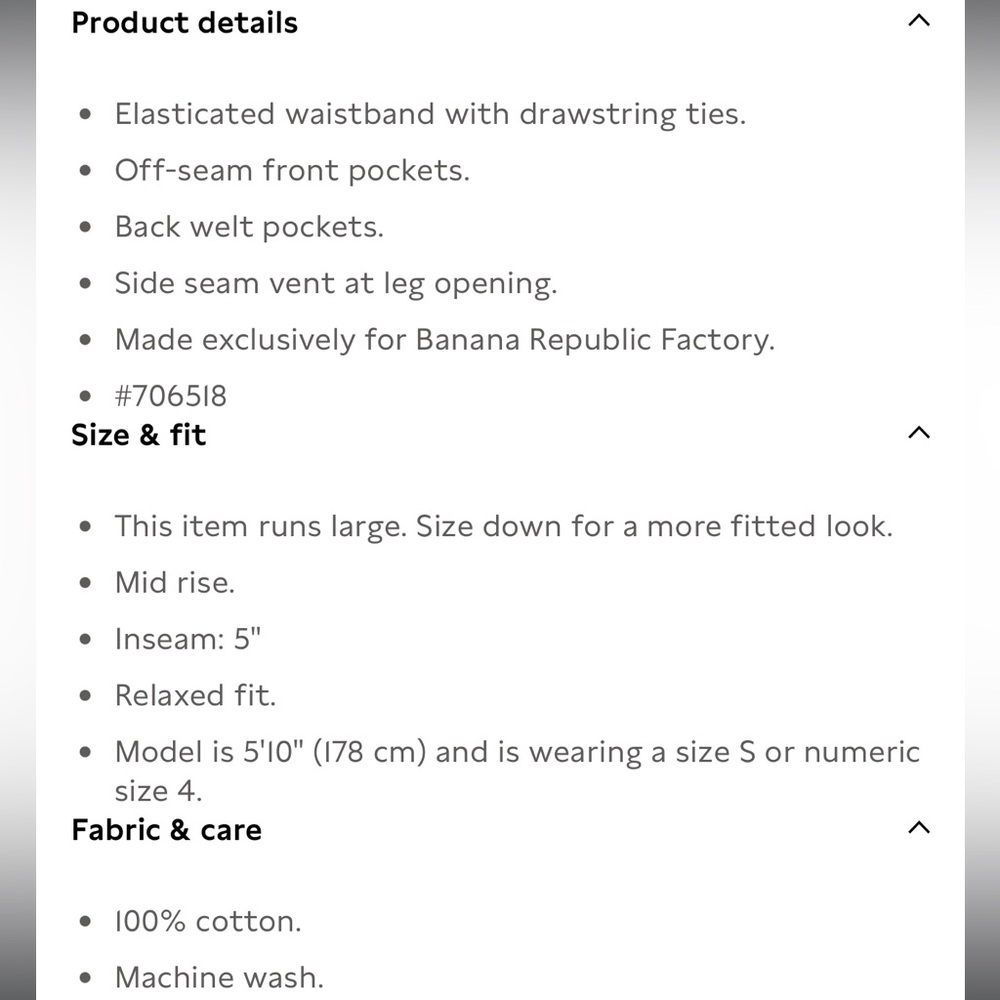Click Made exclusively for Banana Republic Factory
This screenshot has width=1000, height=1000.
(445, 339)
